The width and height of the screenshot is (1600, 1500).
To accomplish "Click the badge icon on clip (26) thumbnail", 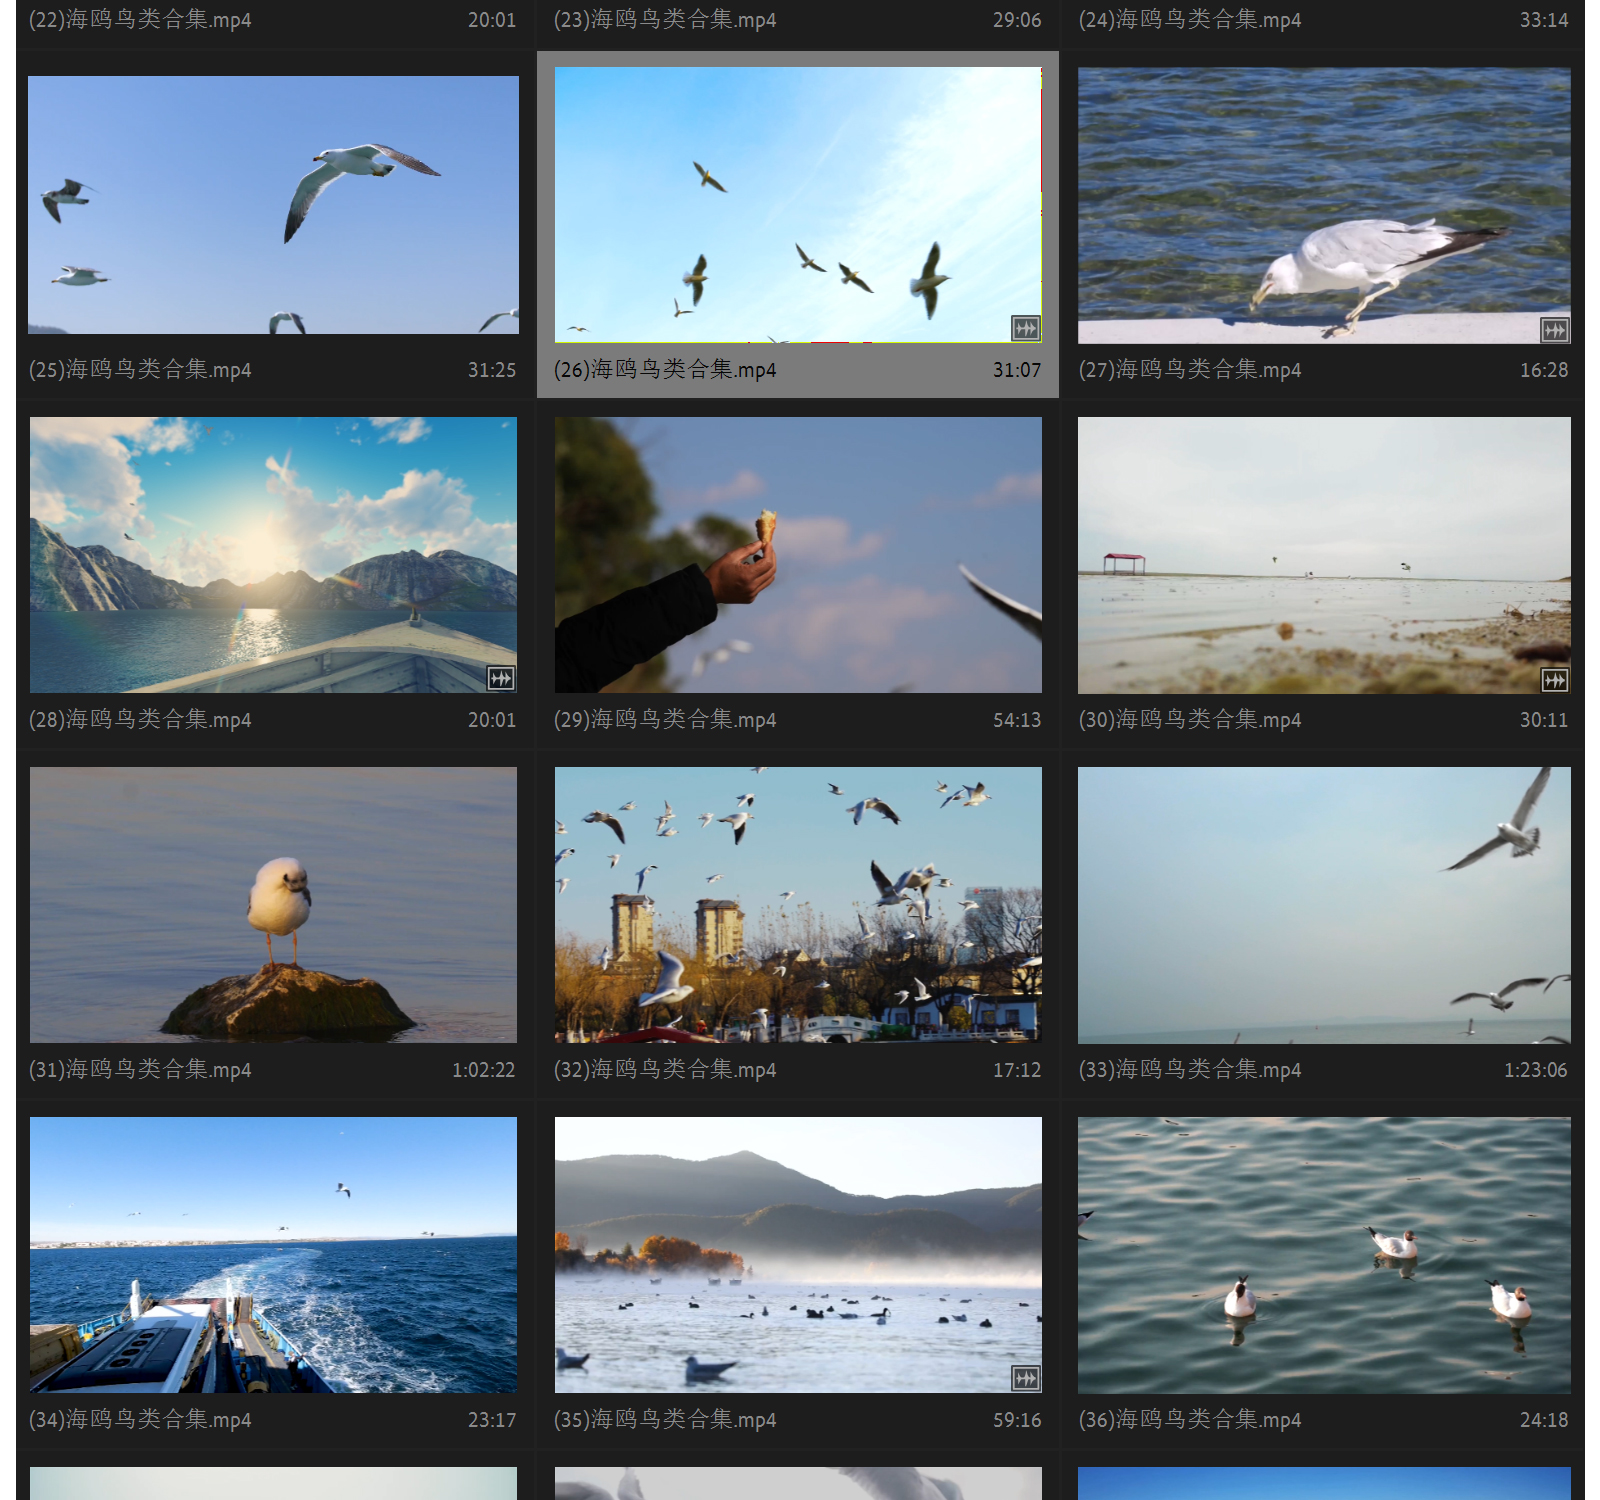I will click(1026, 328).
